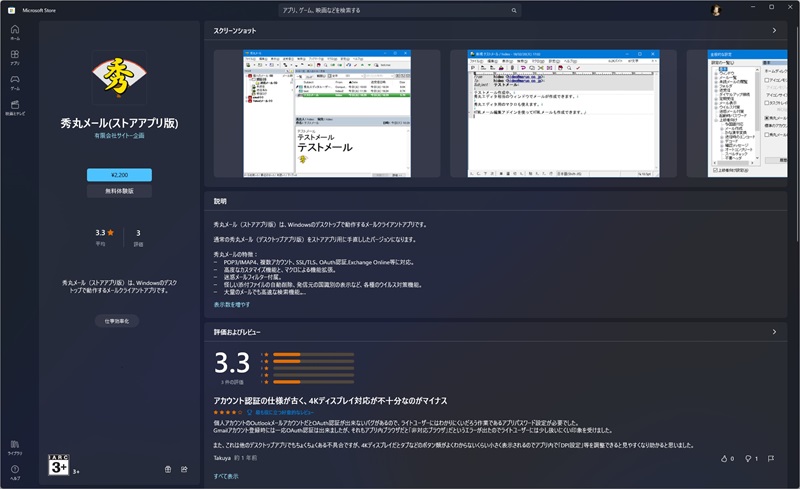Minimize the Microsoft Store window
Viewport: 800px width, 489px height.
(x=753, y=7)
